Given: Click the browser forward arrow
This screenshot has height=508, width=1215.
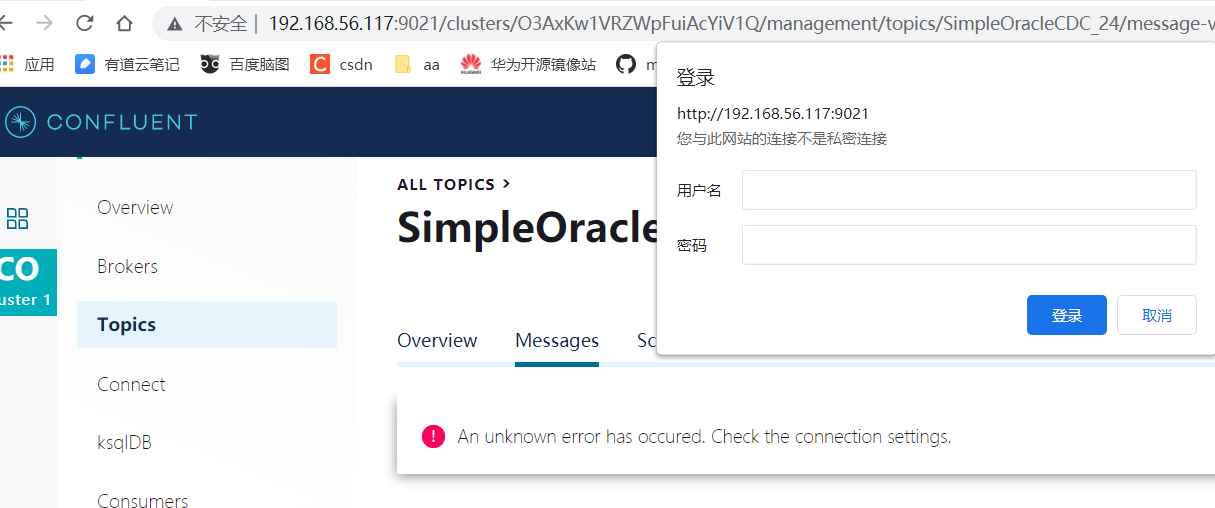Looking at the screenshot, I should (x=44, y=23).
